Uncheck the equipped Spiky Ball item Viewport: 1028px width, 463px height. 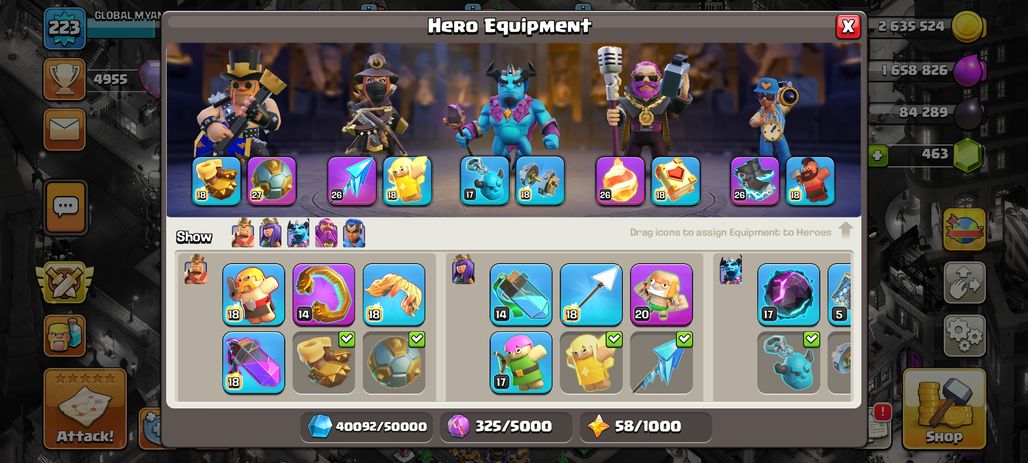tap(393, 363)
